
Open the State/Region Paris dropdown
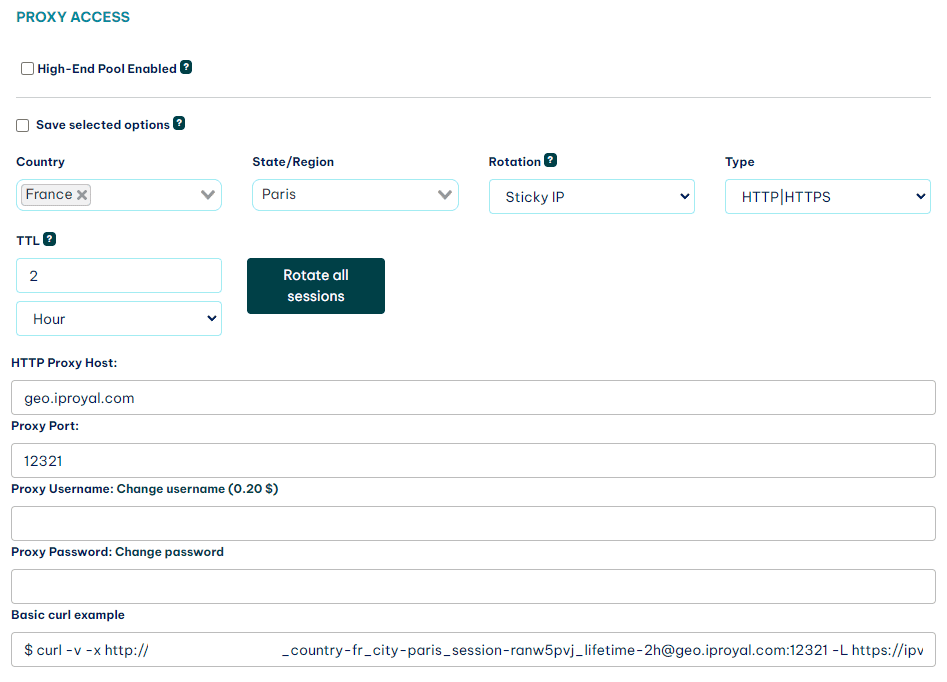[x=355, y=195]
